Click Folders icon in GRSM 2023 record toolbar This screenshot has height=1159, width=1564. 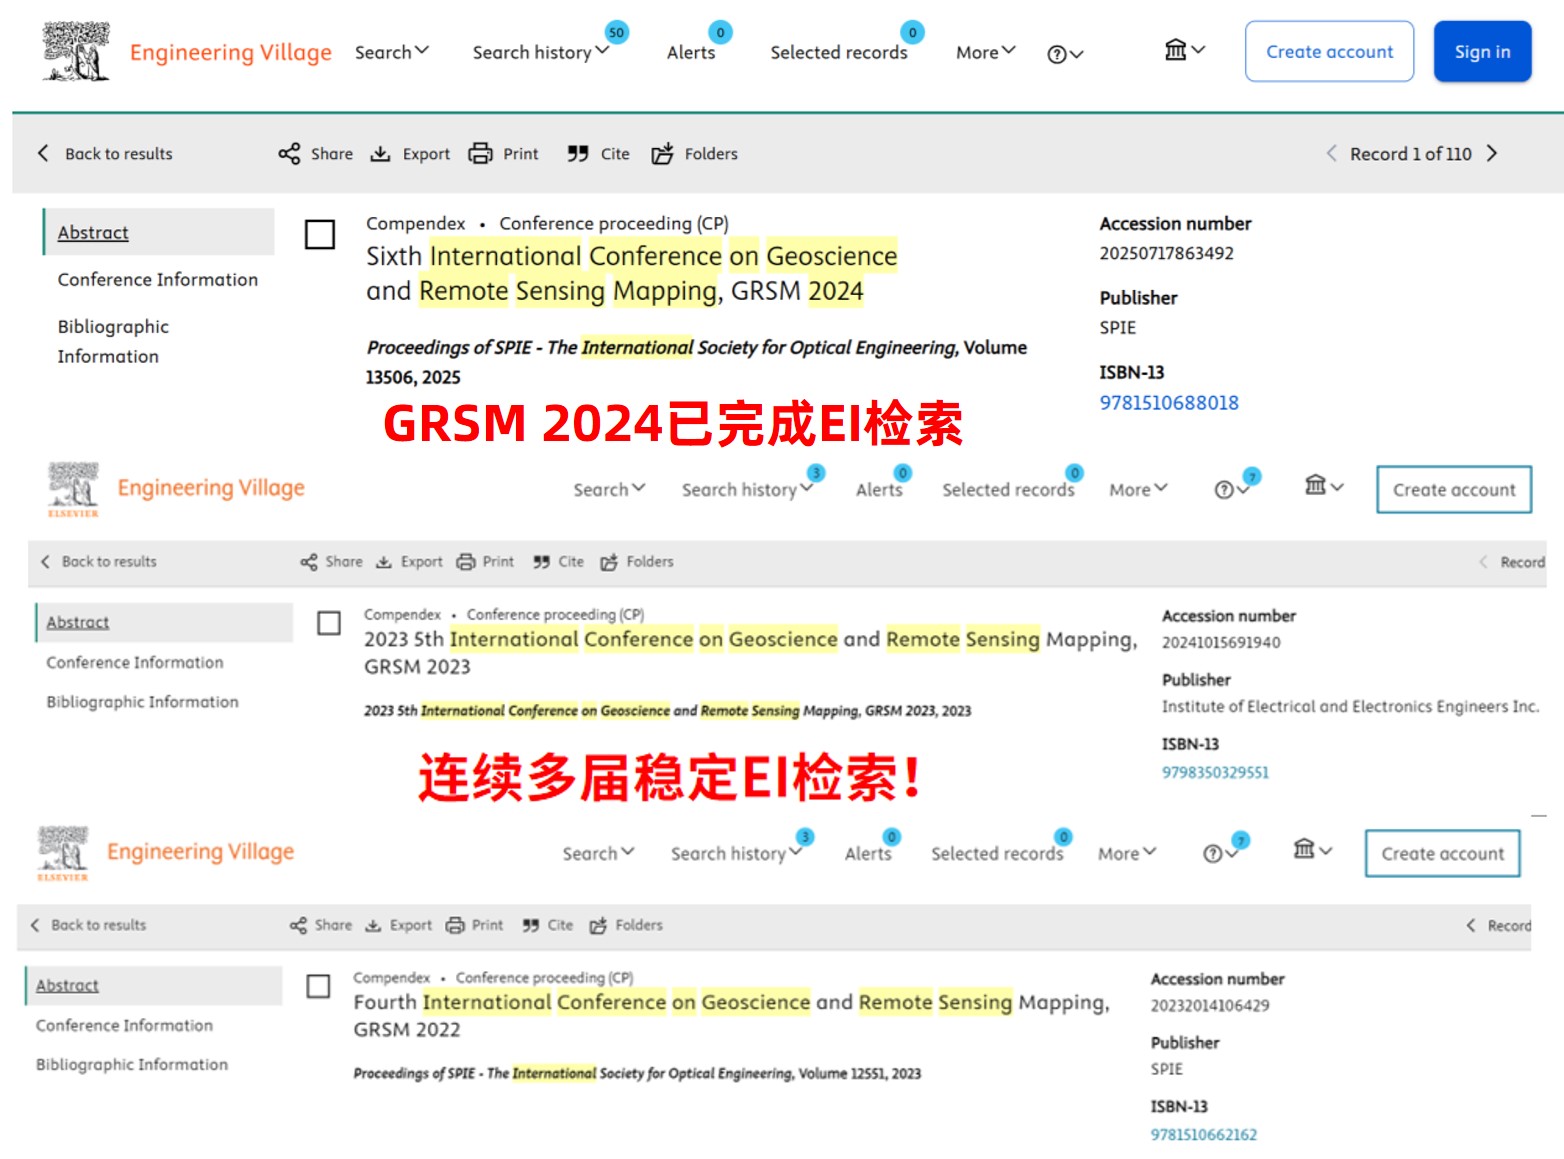(609, 562)
